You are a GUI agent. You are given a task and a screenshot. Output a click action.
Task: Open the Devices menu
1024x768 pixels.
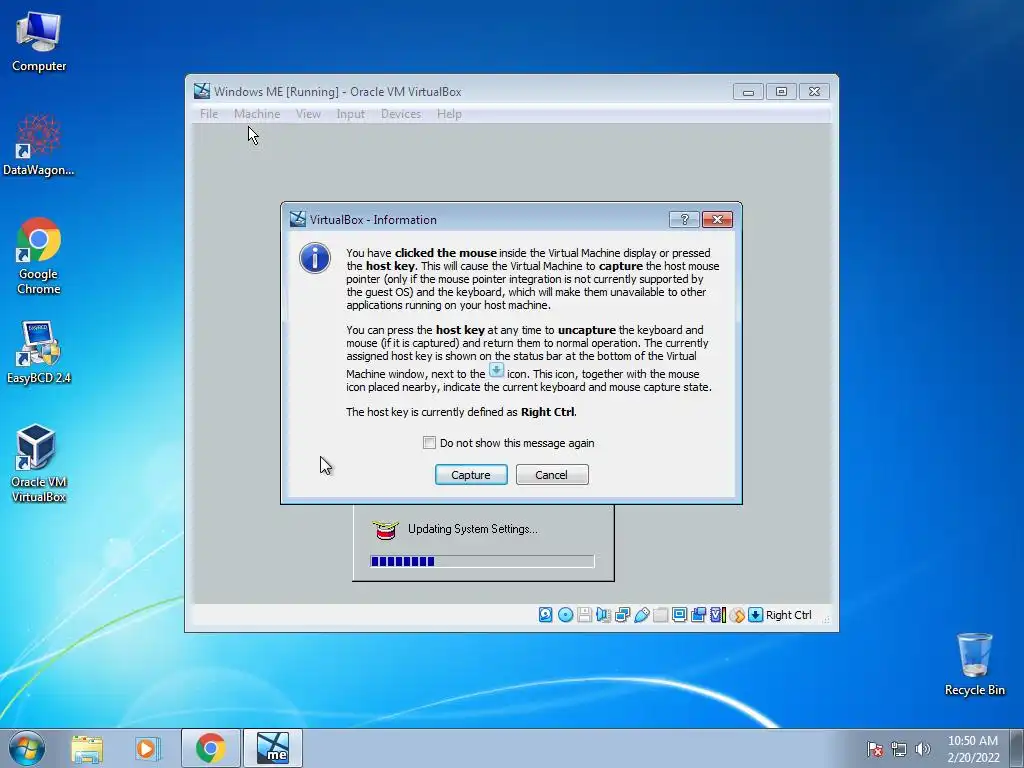pyautogui.click(x=400, y=114)
